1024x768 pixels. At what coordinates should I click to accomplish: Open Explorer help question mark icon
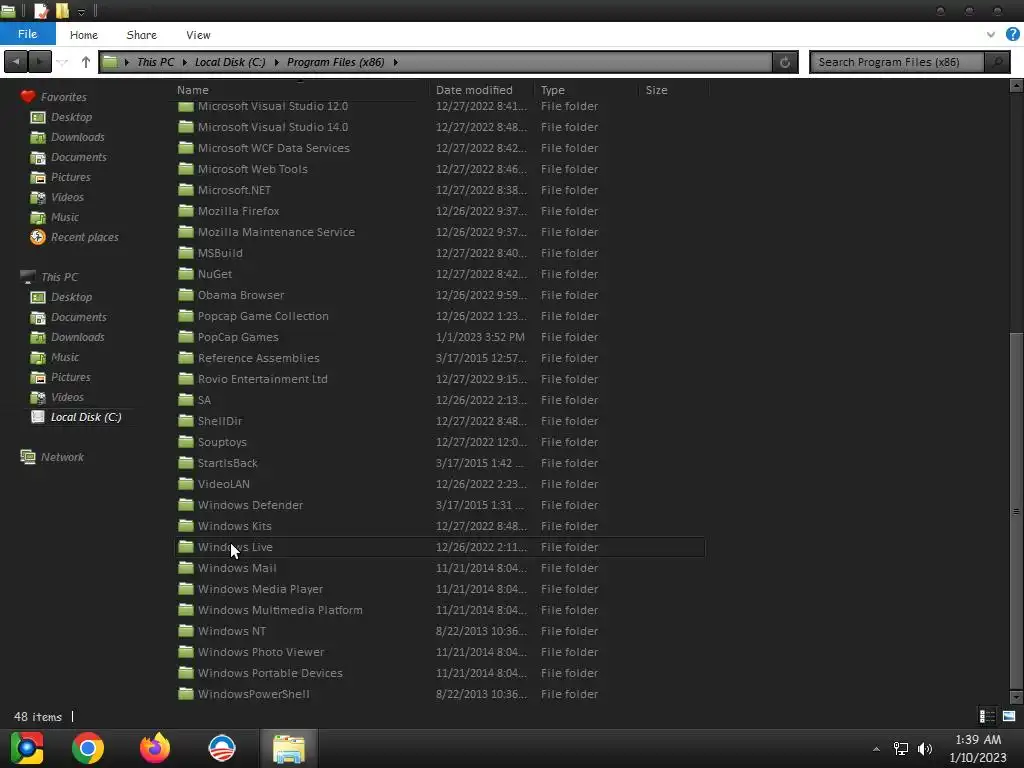[1013, 35]
